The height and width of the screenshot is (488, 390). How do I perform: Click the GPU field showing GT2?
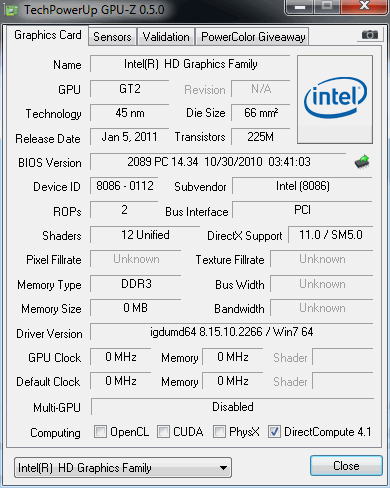point(129,89)
